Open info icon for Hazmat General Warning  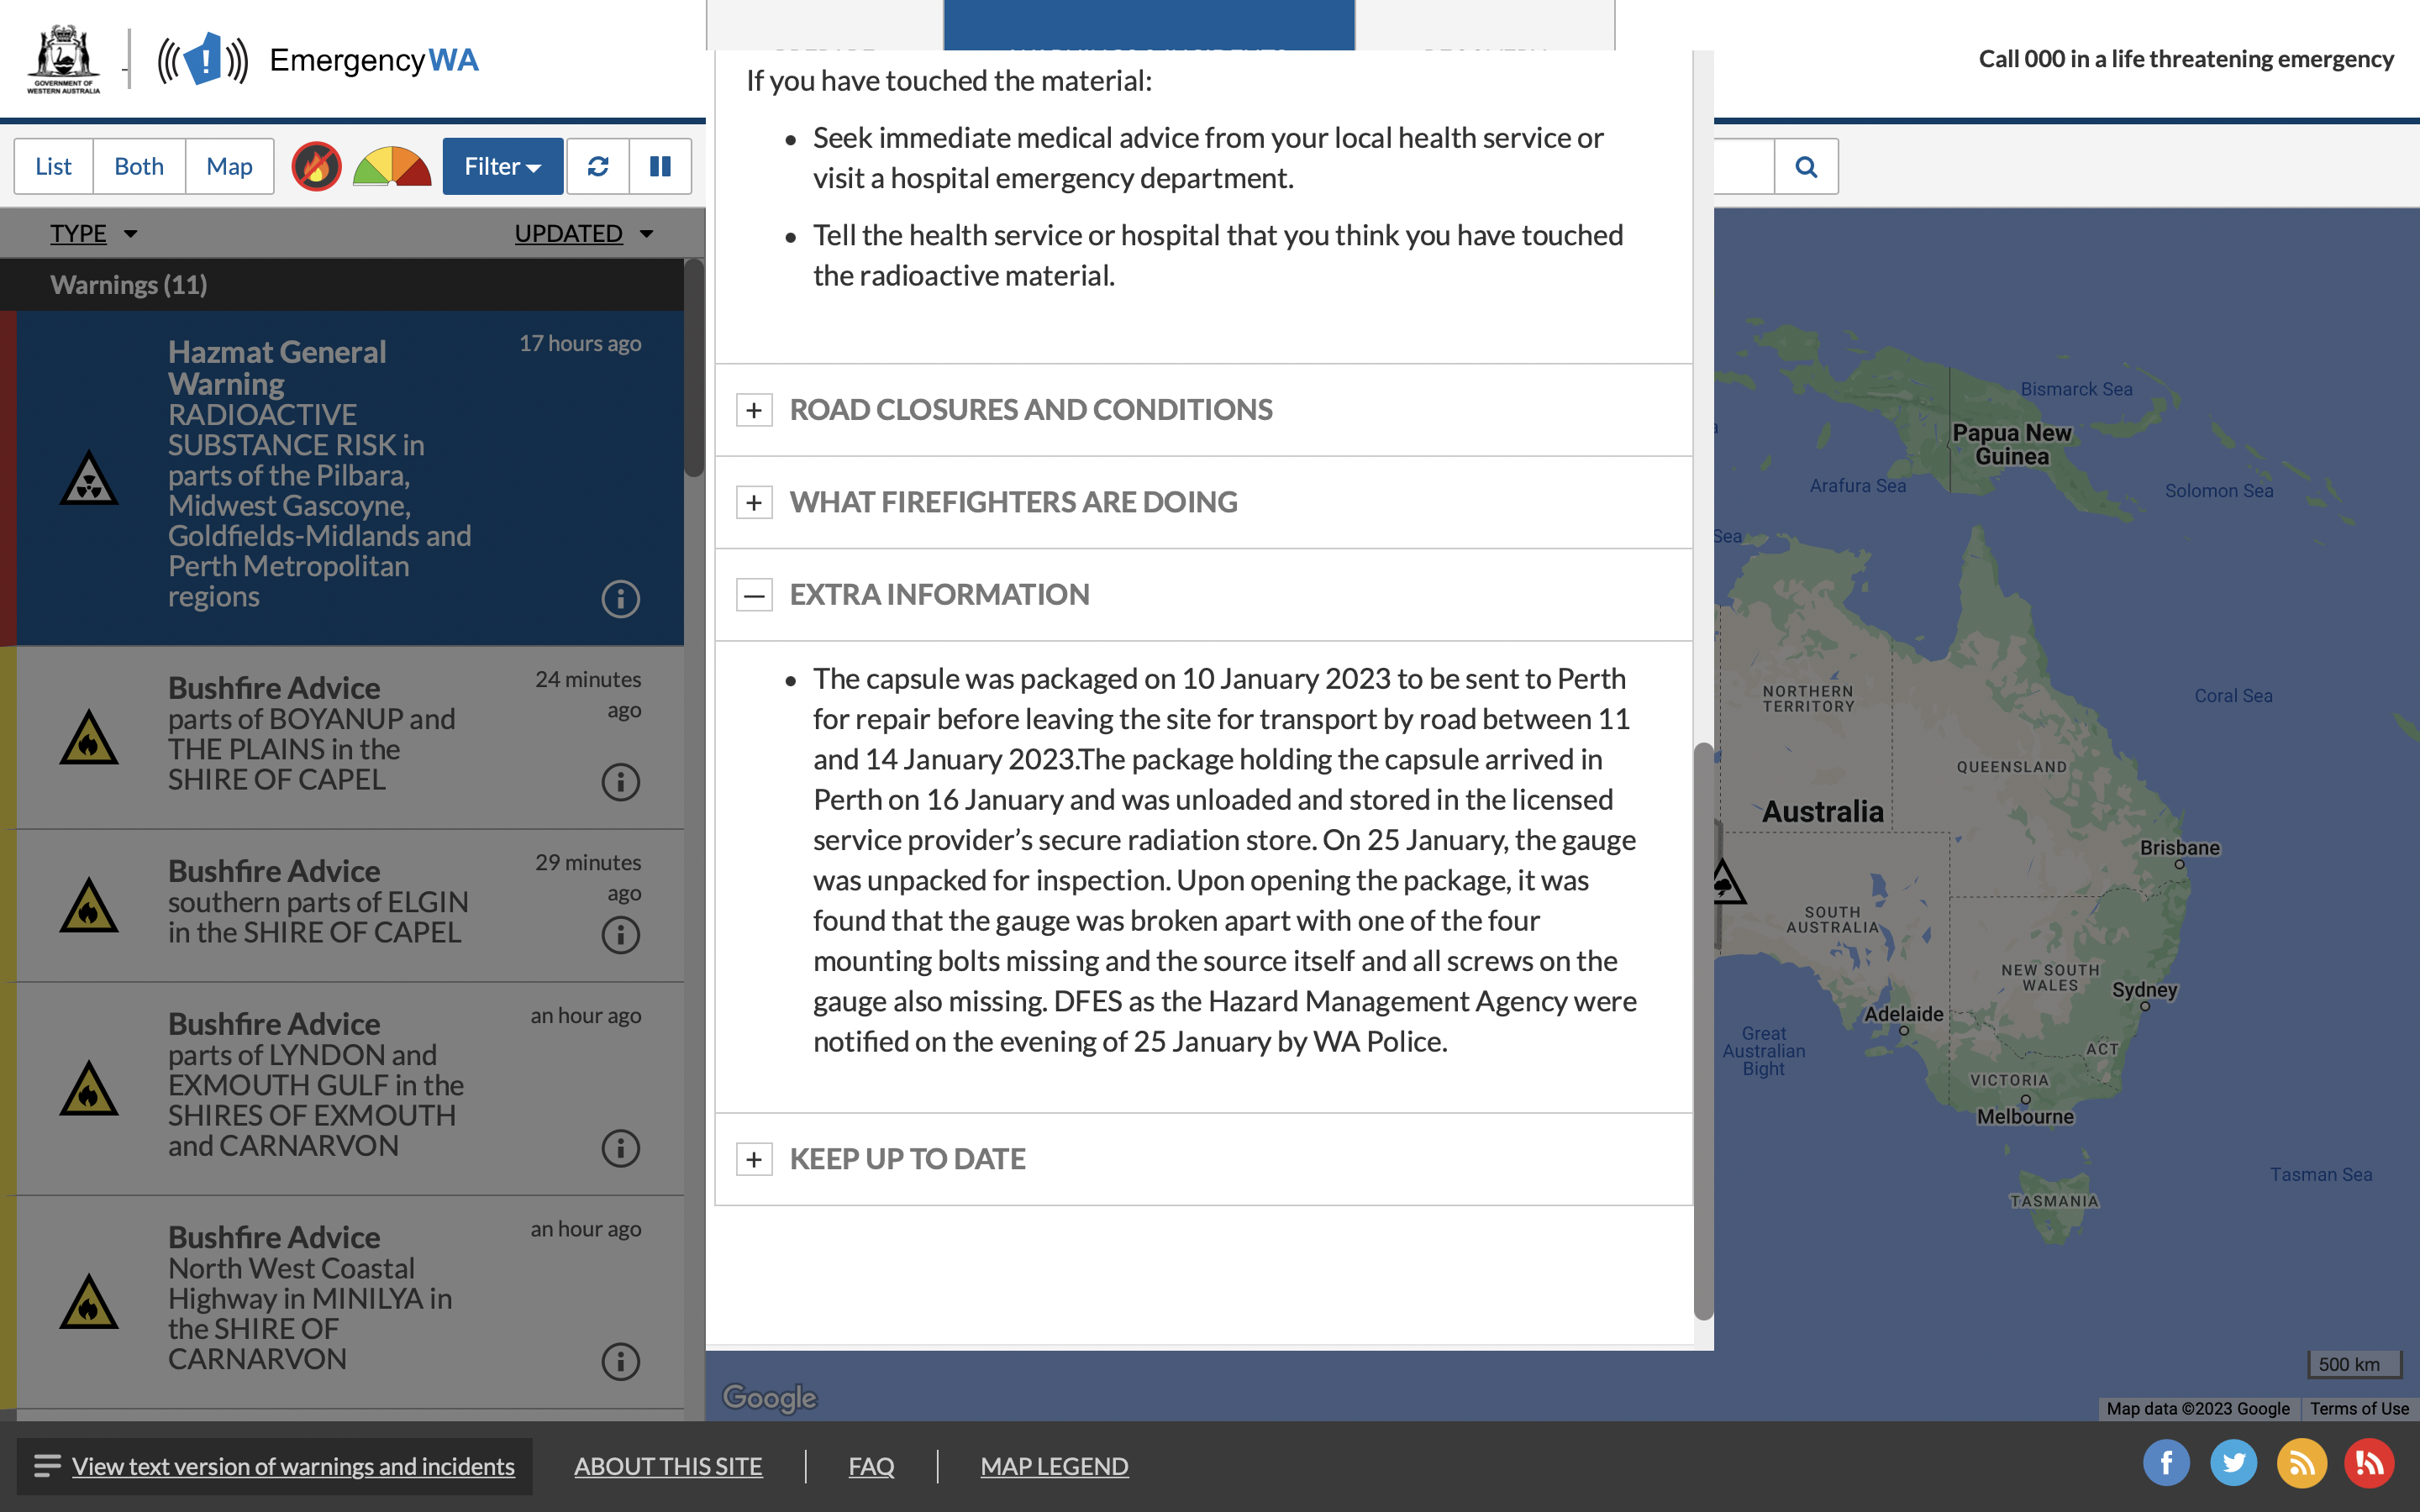click(620, 599)
